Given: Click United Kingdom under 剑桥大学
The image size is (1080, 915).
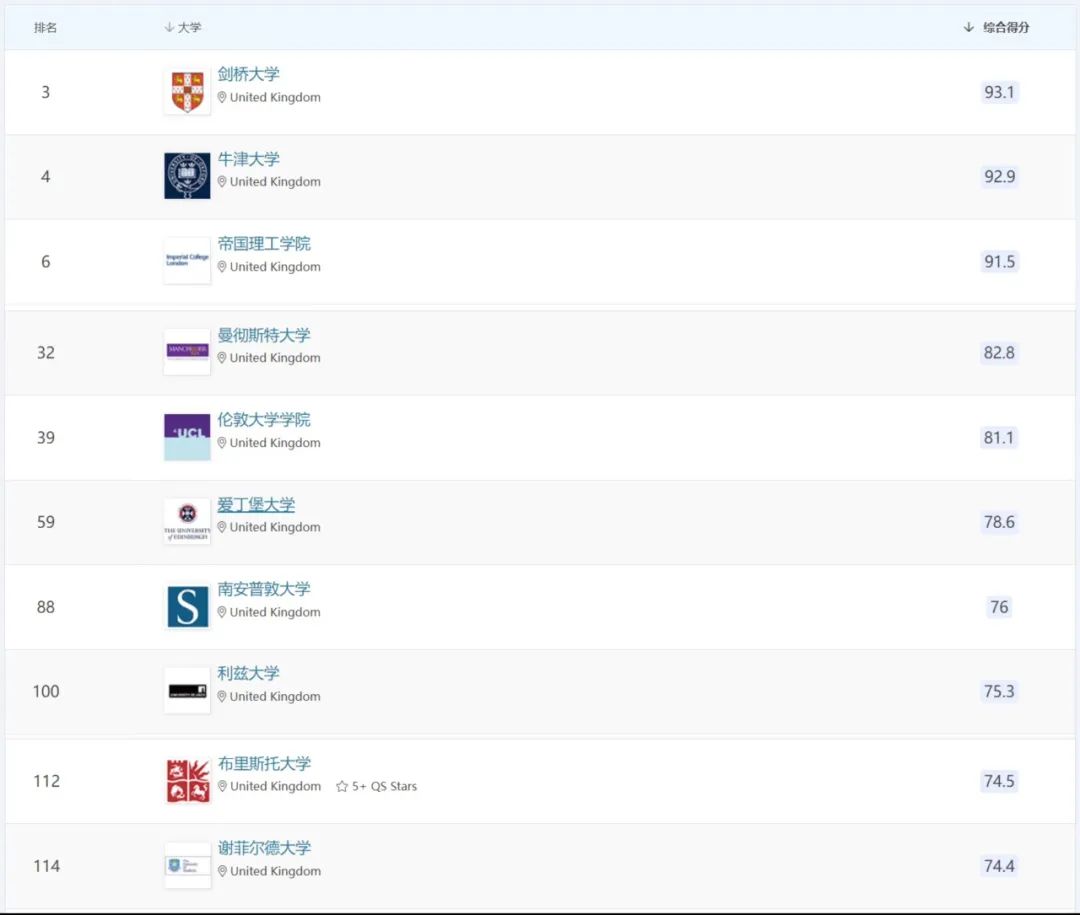Looking at the screenshot, I should click(x=275, y=97).
